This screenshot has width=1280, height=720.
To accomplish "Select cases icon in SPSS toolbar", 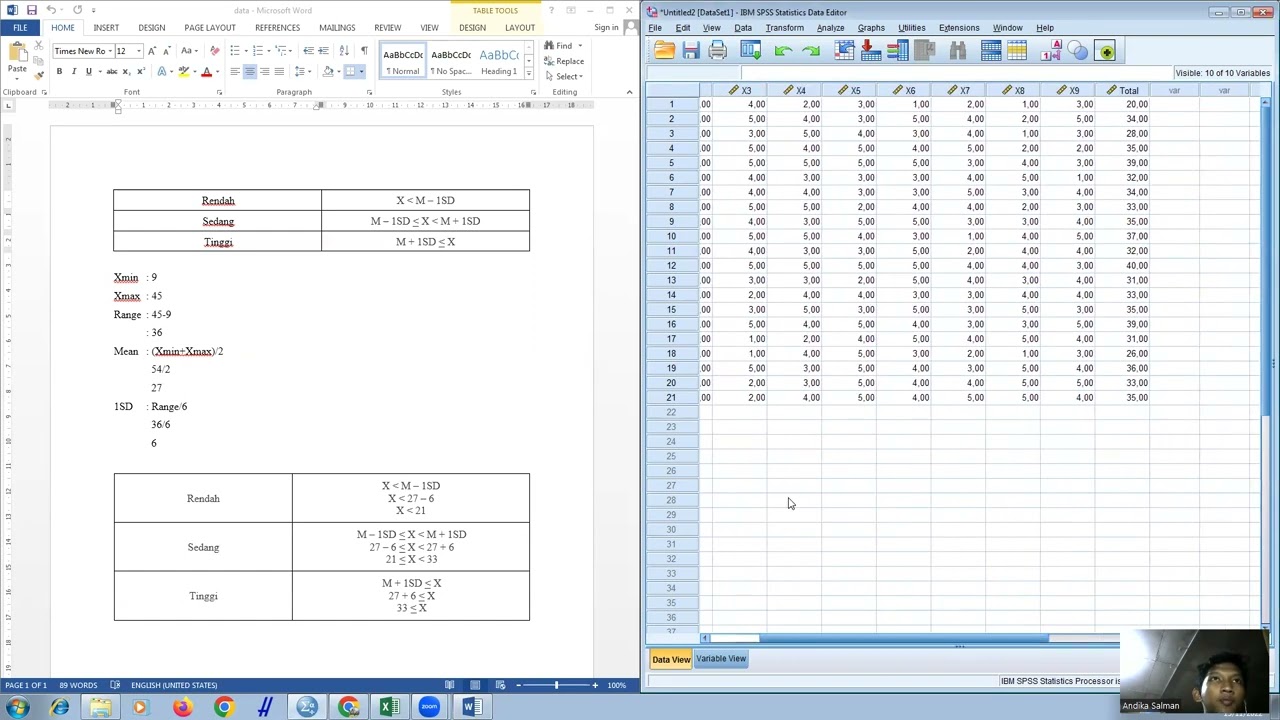I will (x=1017, y=51).
